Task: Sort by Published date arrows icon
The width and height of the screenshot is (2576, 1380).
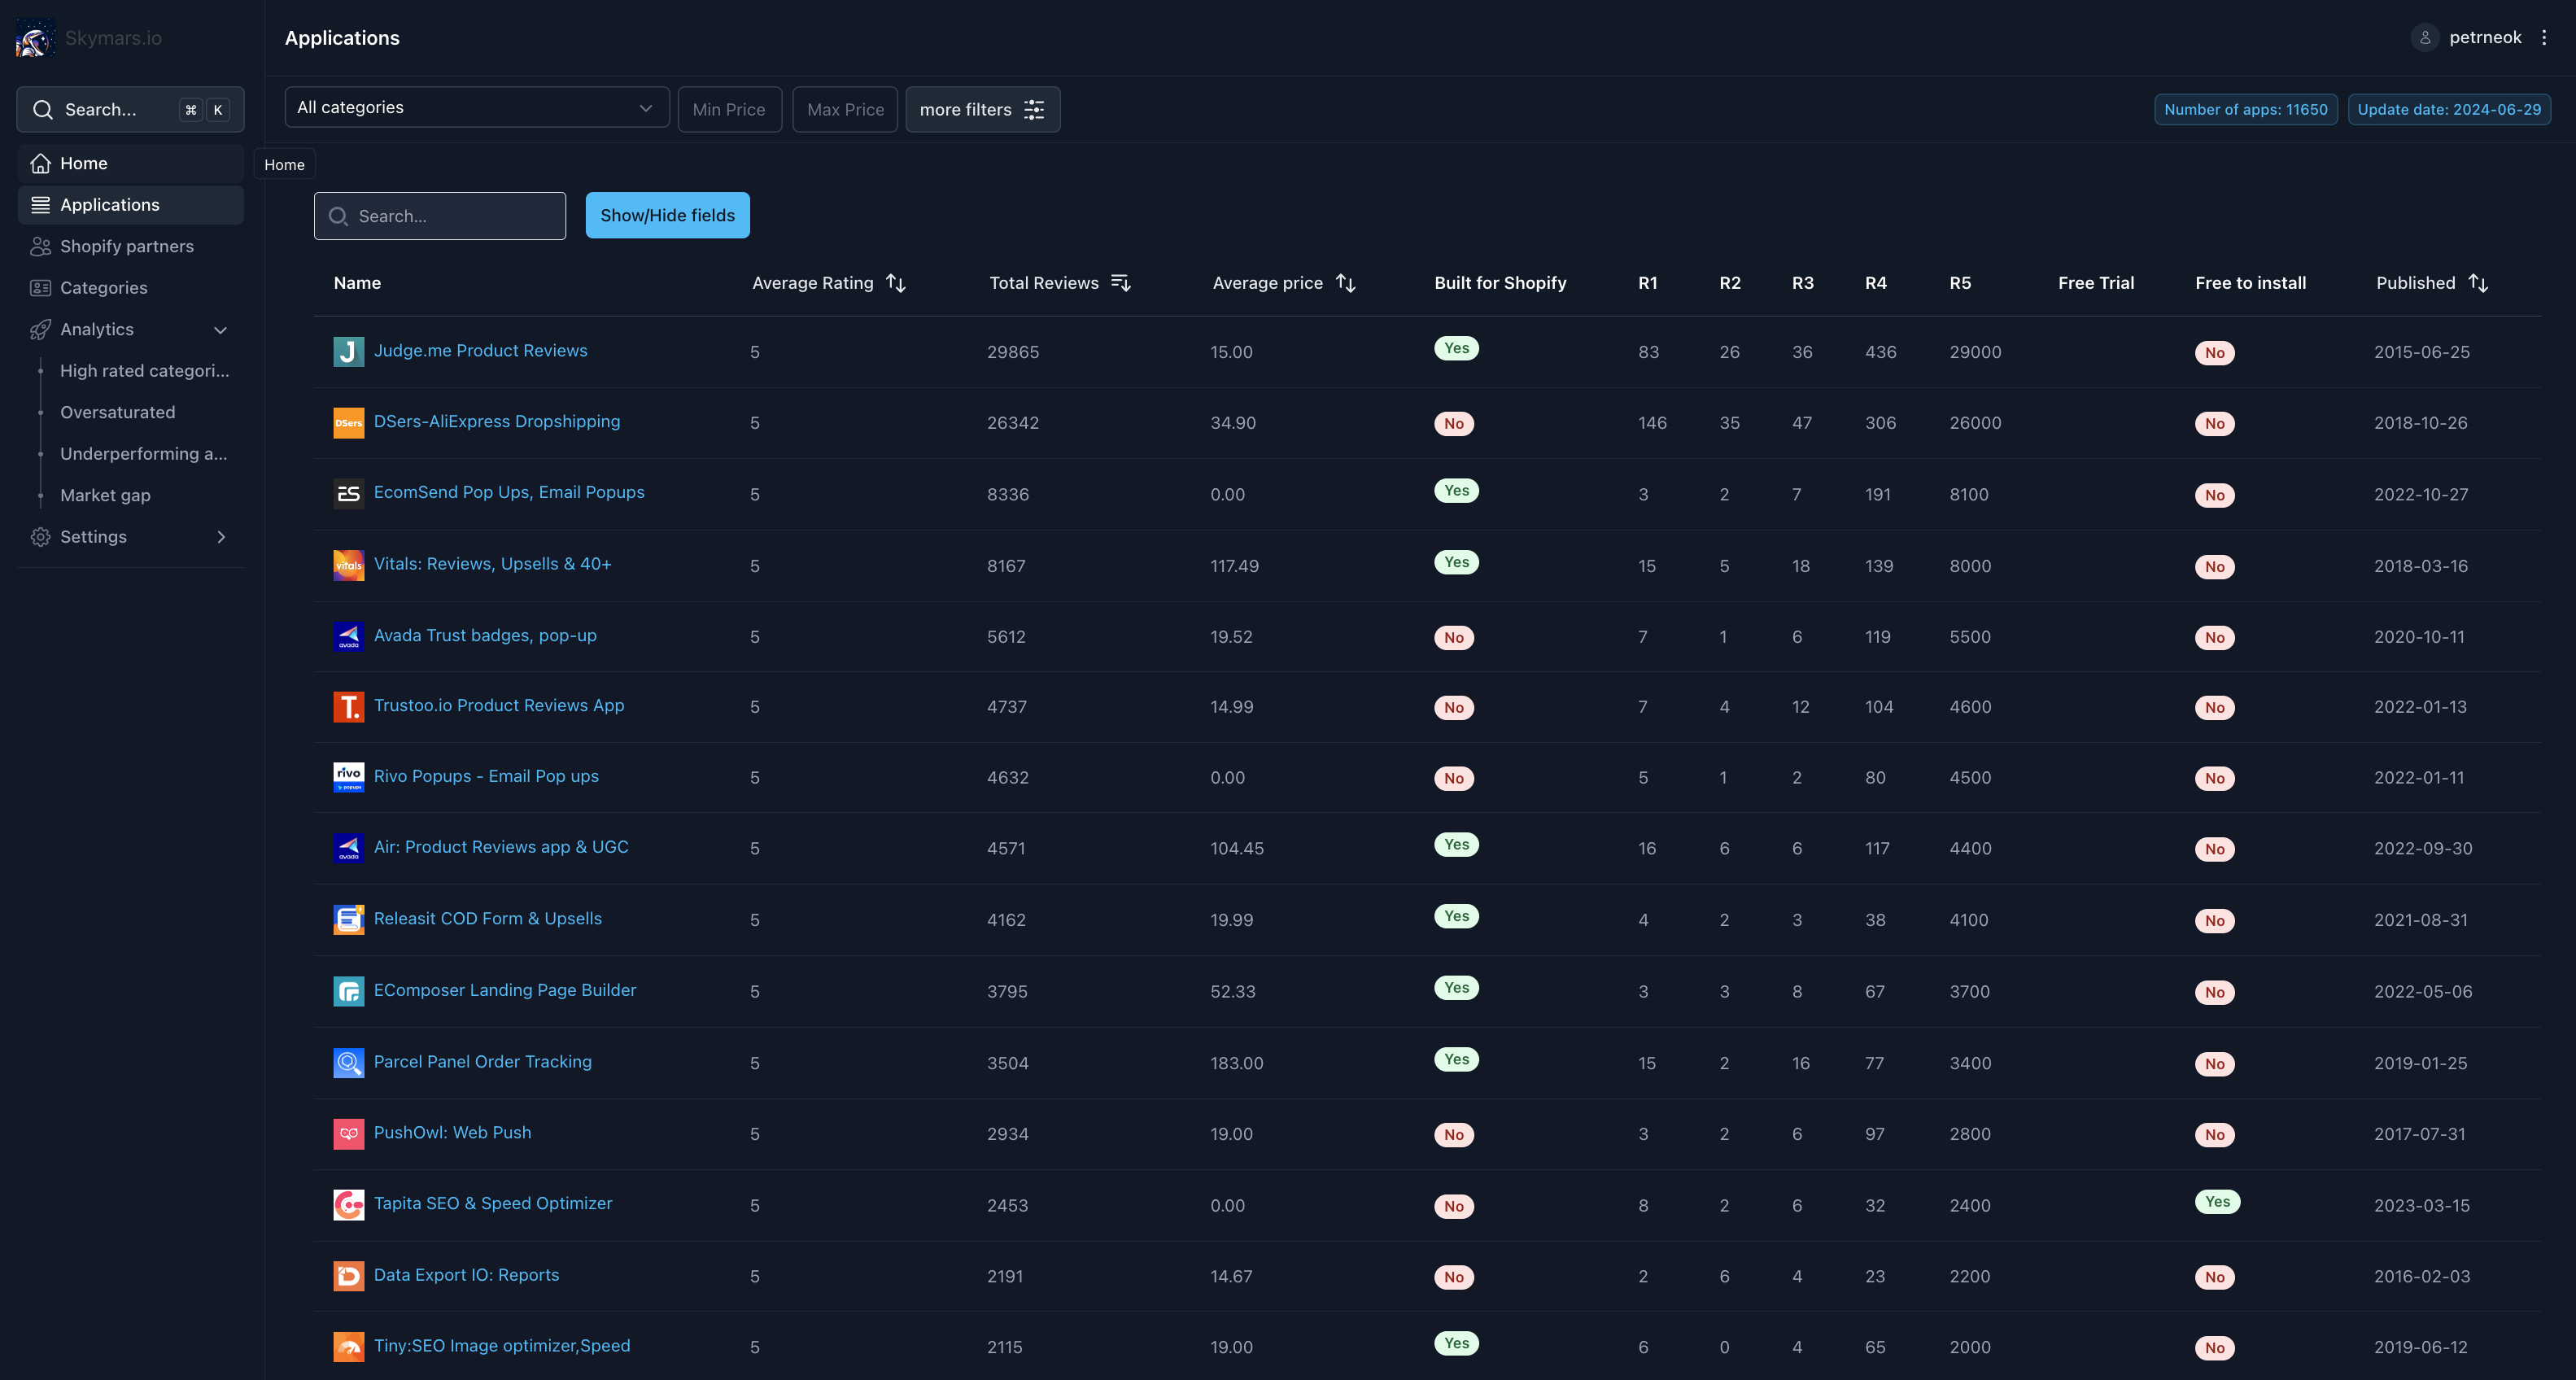Action: coord(2478,284)
